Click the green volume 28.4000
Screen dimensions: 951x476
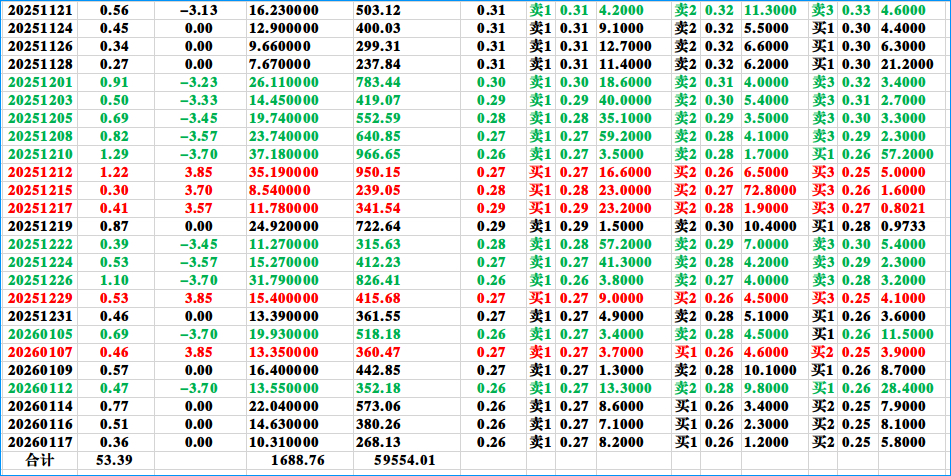tap(907, 388)
